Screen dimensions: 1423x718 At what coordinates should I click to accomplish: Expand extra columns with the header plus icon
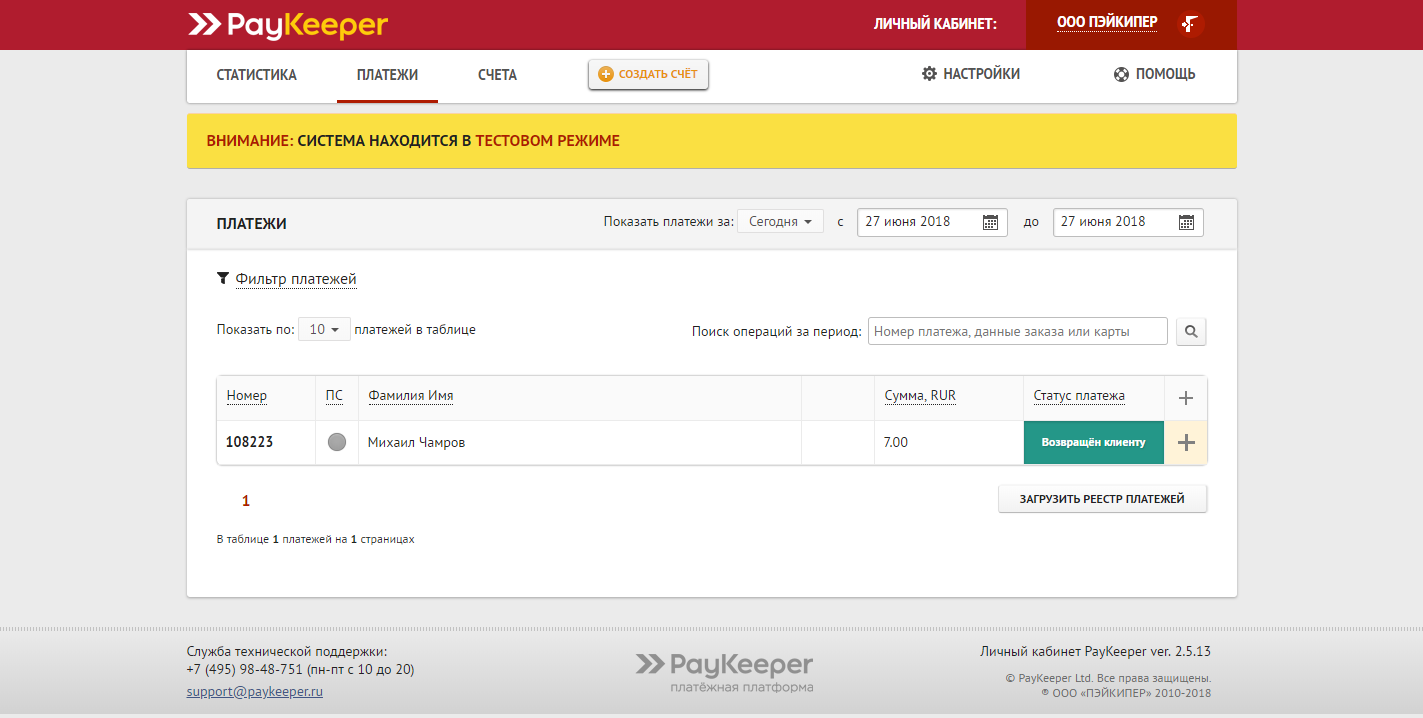[x=1185, y=397]
